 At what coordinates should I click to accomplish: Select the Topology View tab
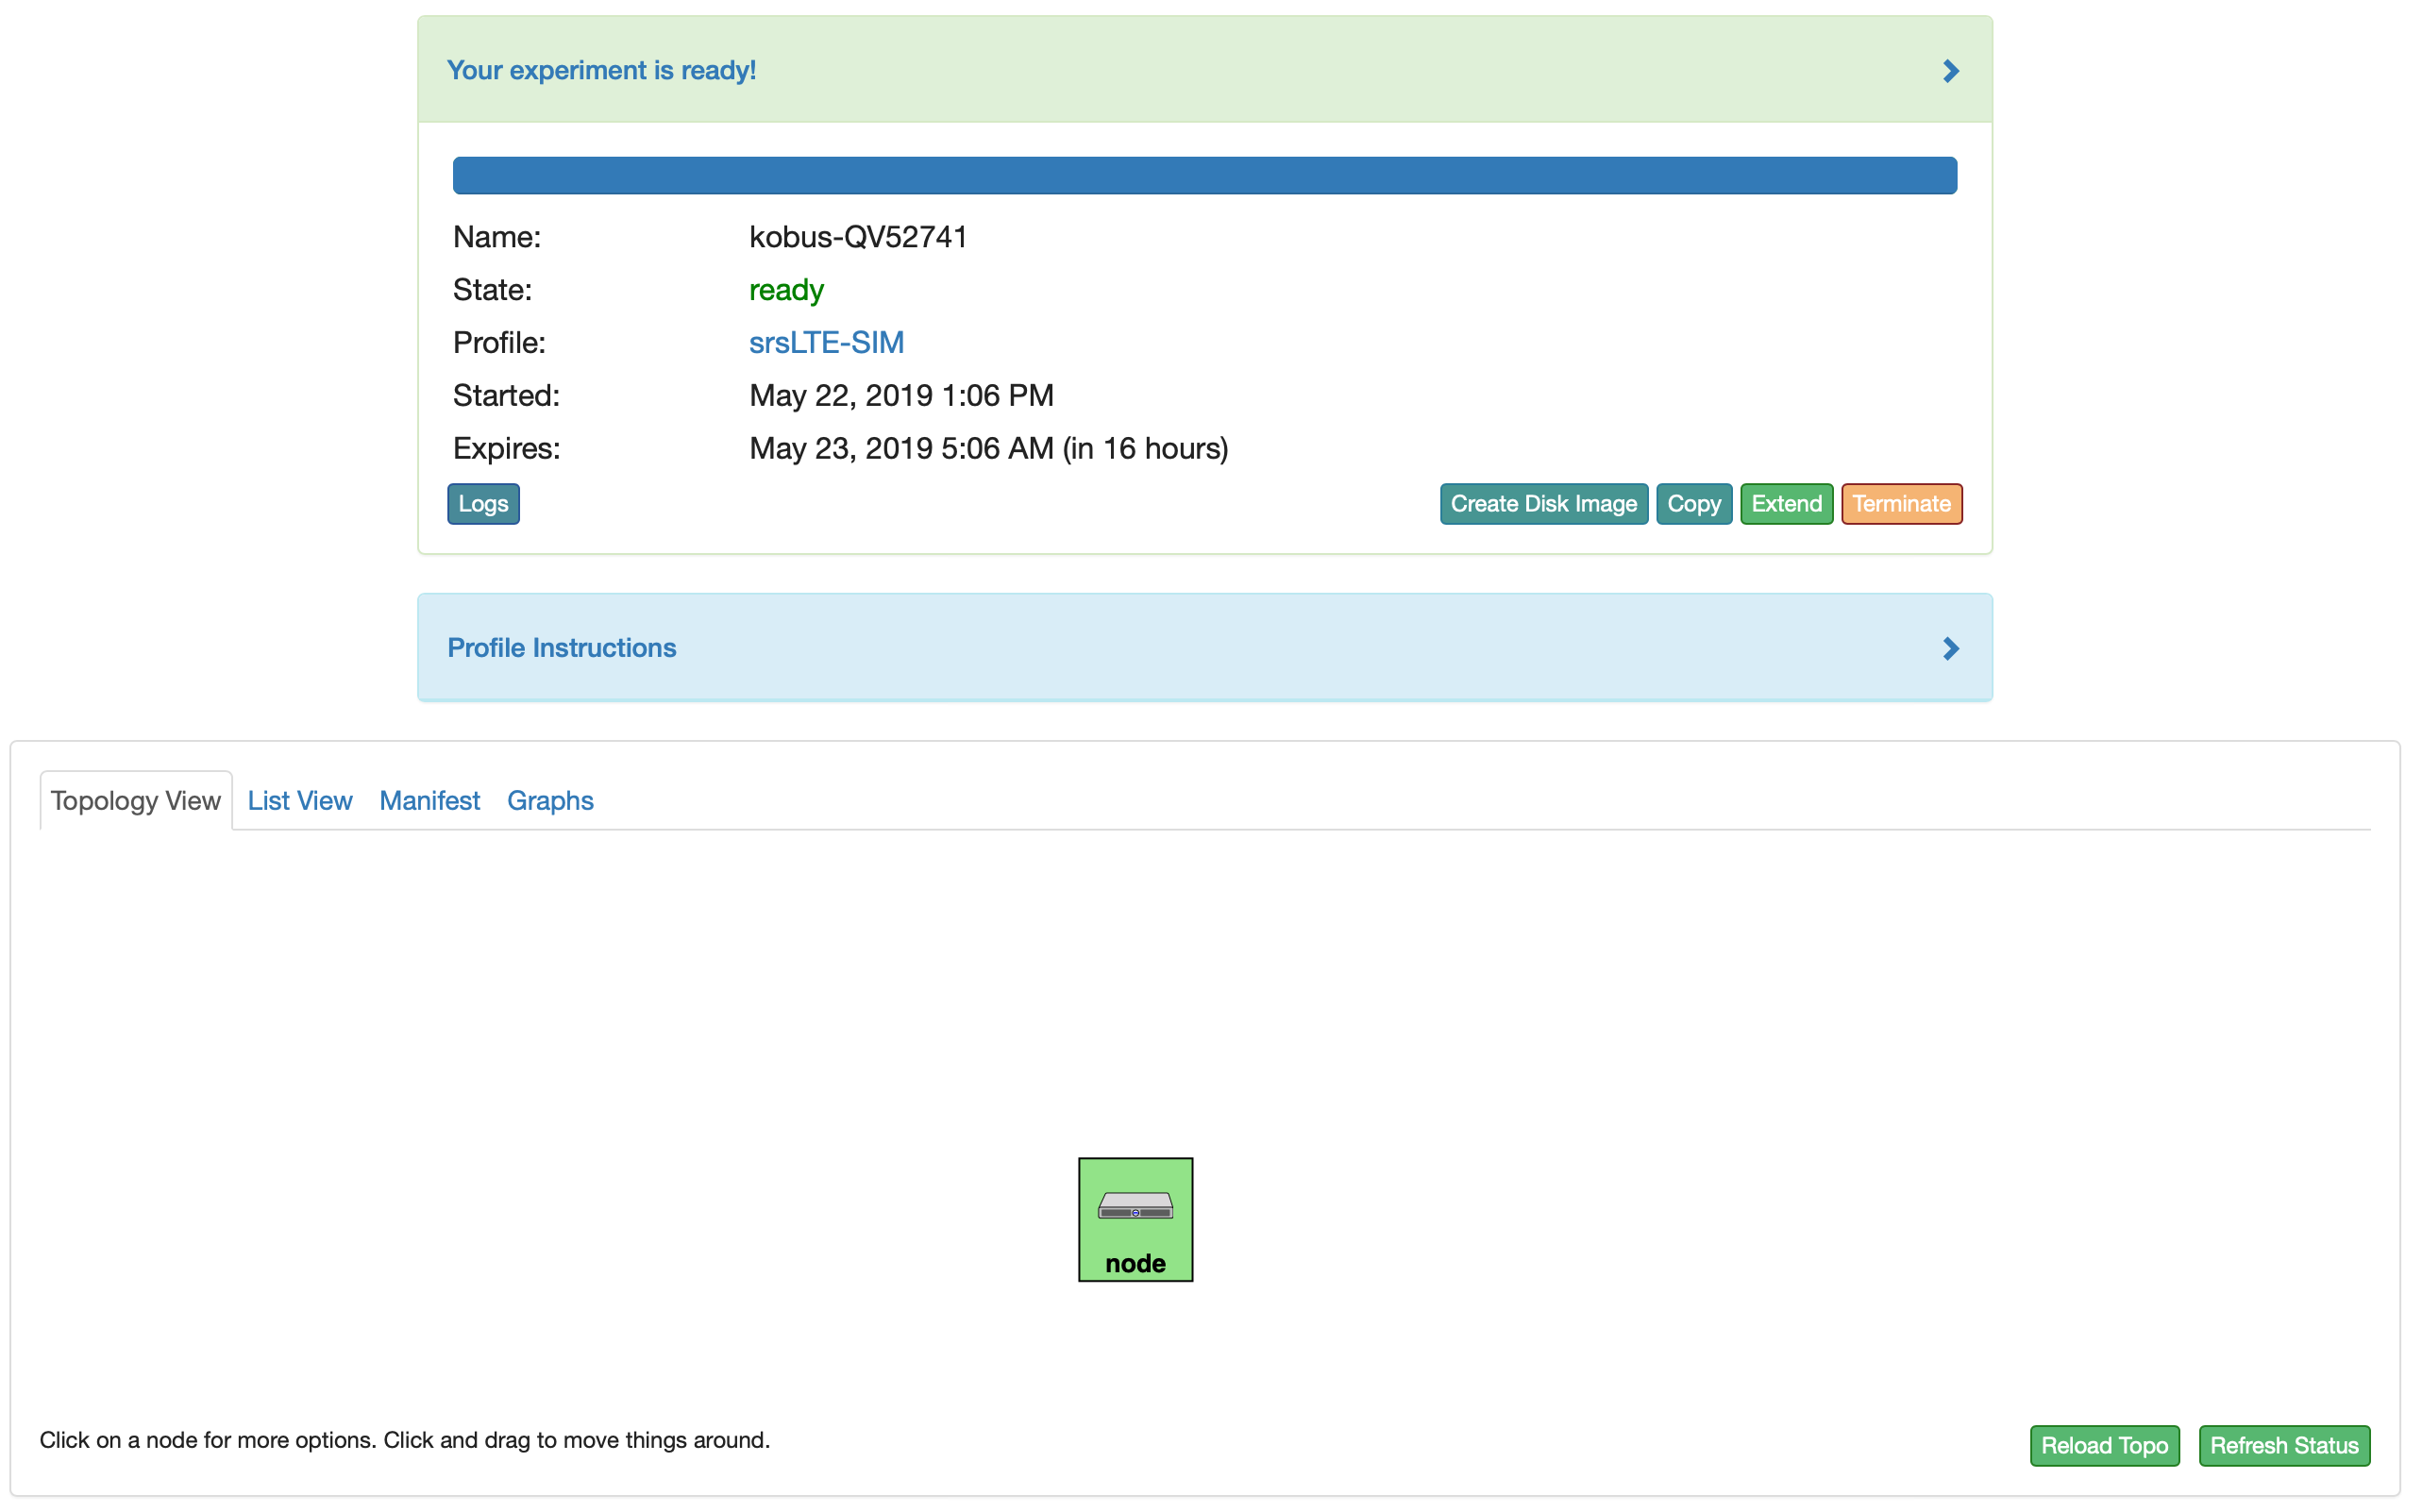(138, 799)
